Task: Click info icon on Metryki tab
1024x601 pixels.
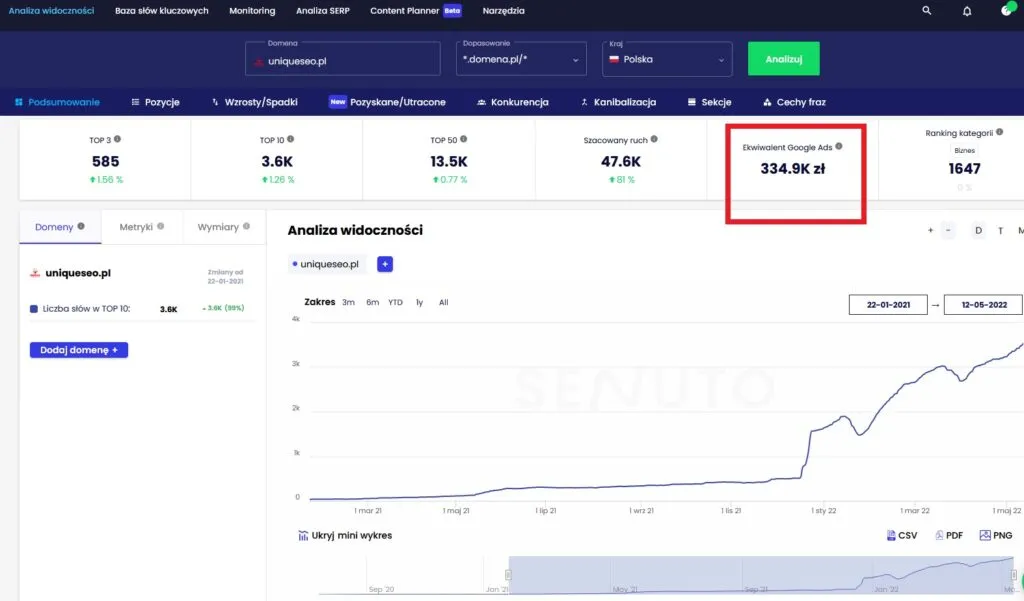Action: (x=161, y=226)
